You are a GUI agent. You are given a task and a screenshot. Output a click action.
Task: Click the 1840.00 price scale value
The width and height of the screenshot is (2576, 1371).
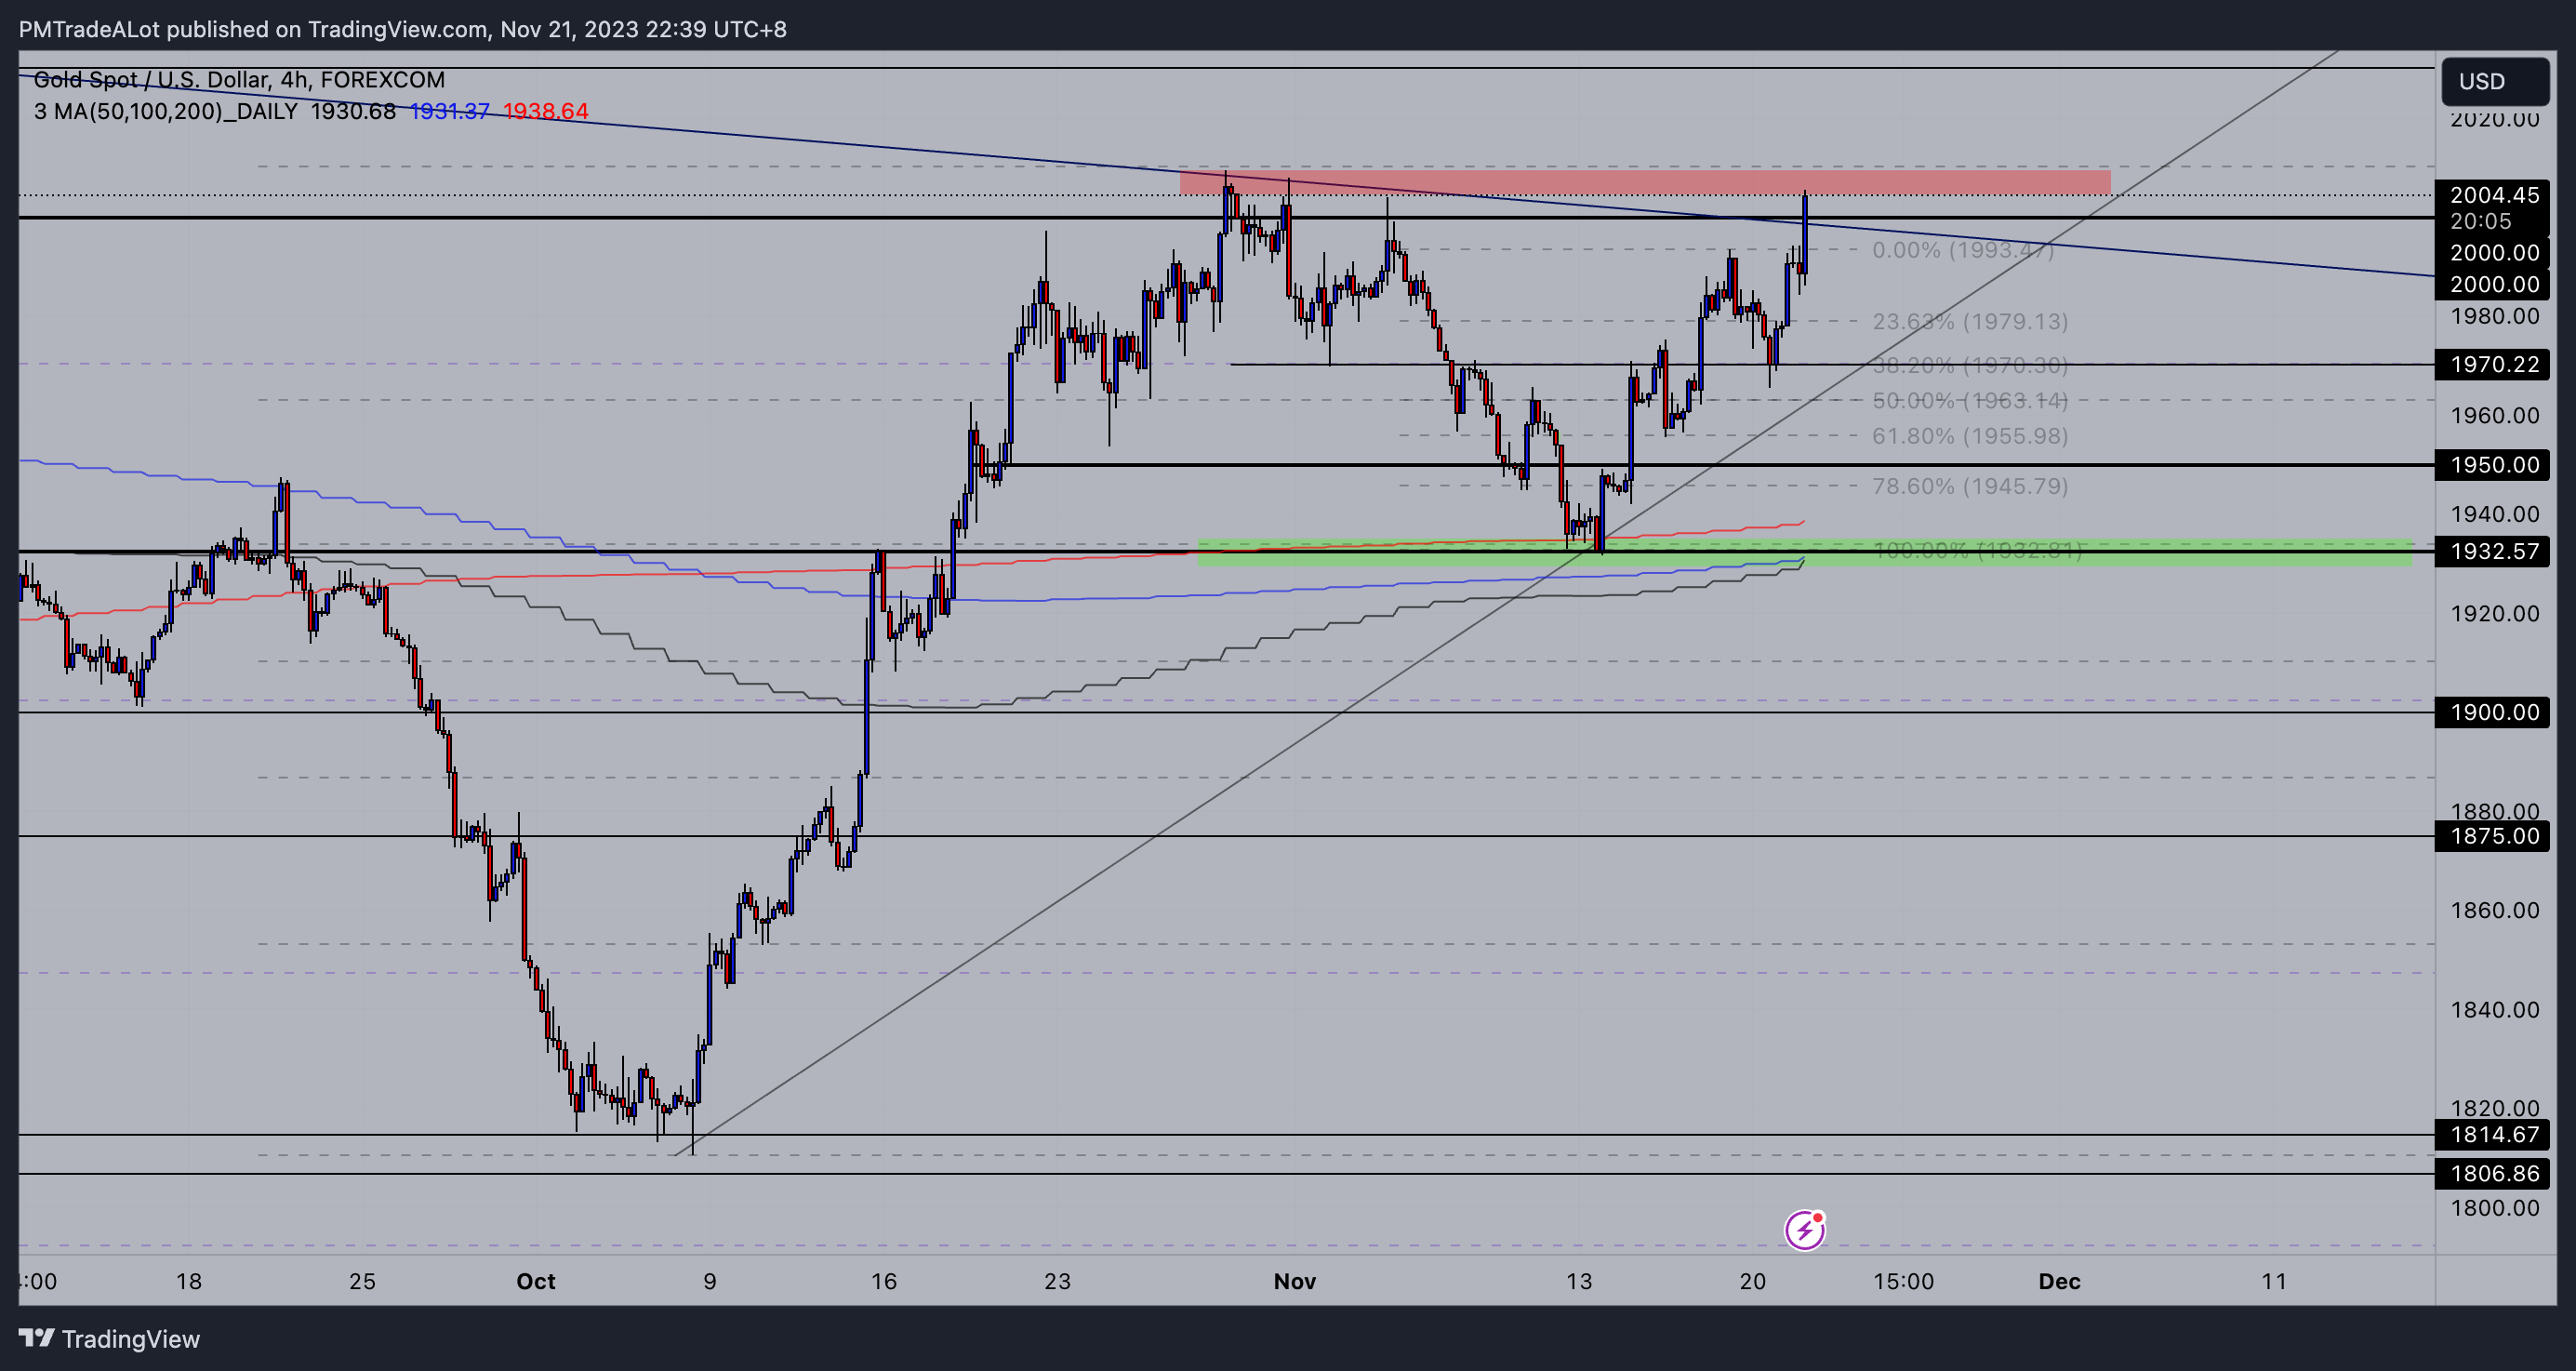[2494, 1009]
